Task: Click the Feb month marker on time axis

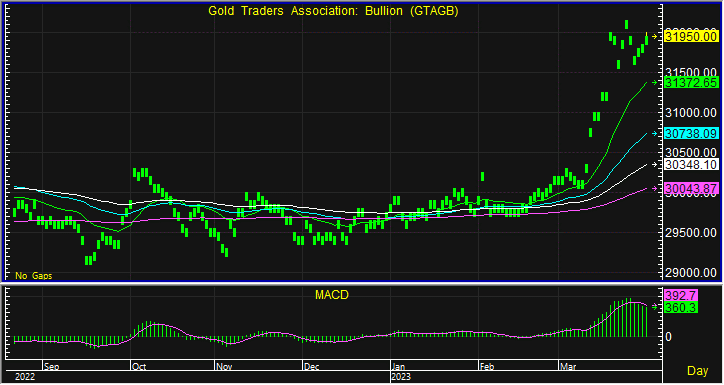Action: coord(487,367)
